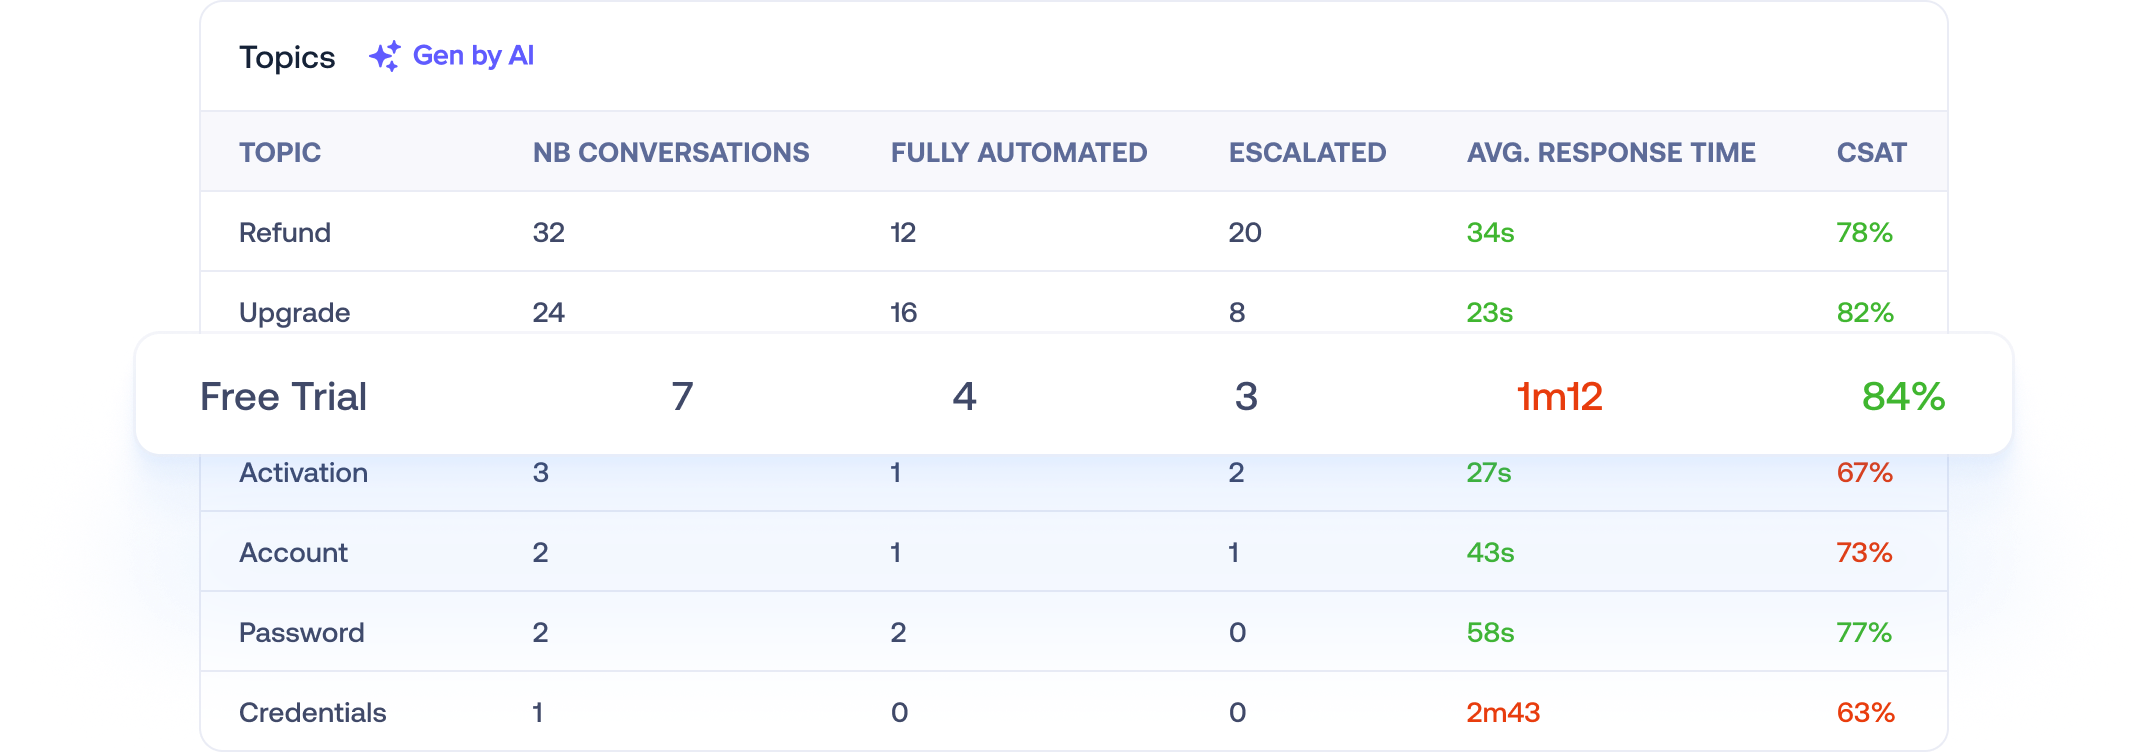Screen dimensions: 2147x754
Task: Click the 84% CSAT for Free Trial
Action: (1902, 397)
